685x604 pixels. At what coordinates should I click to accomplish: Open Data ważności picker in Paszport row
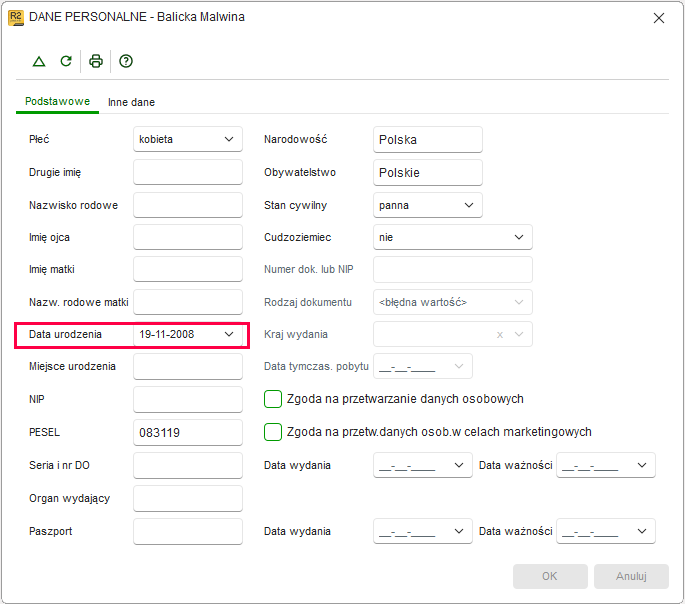point(642,532)
